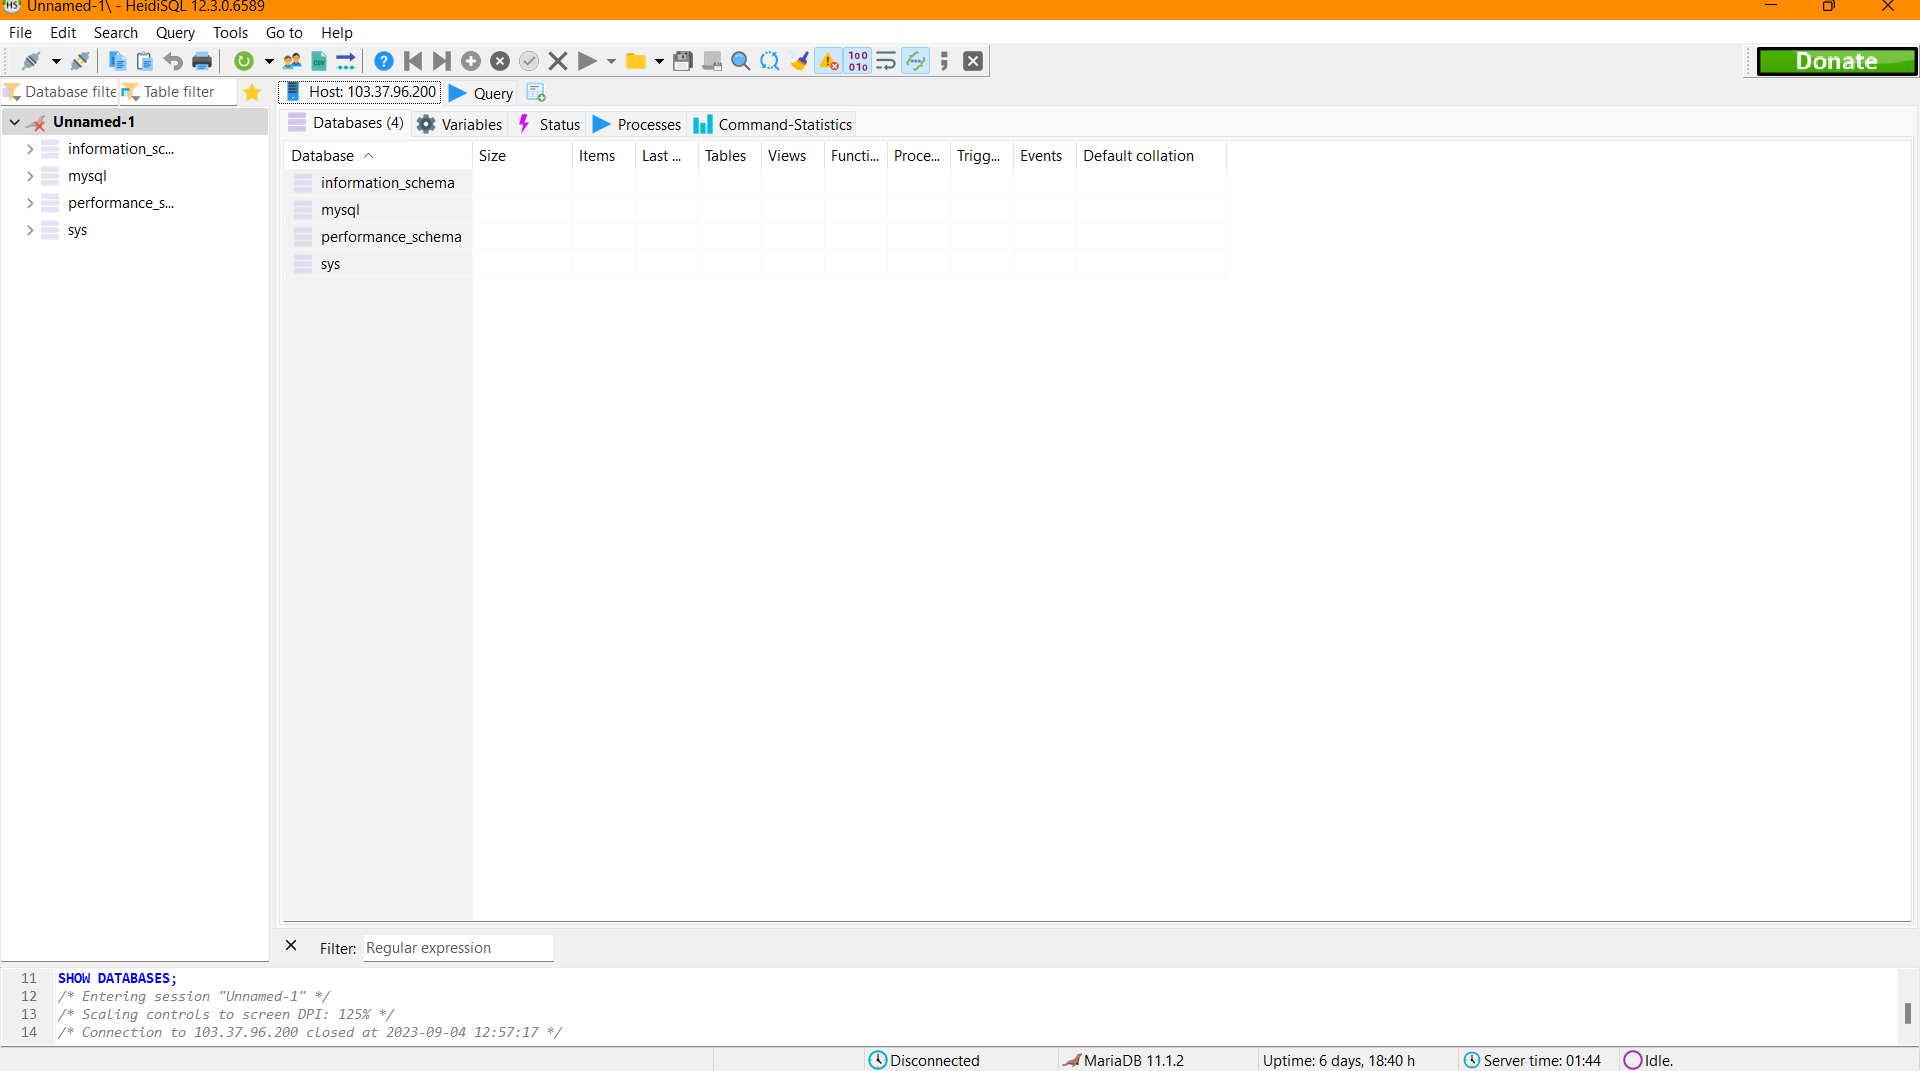Switch to the Status tab
Image resolution: width=1920 pixels, height=1071 pixels.
coord(549,124)
